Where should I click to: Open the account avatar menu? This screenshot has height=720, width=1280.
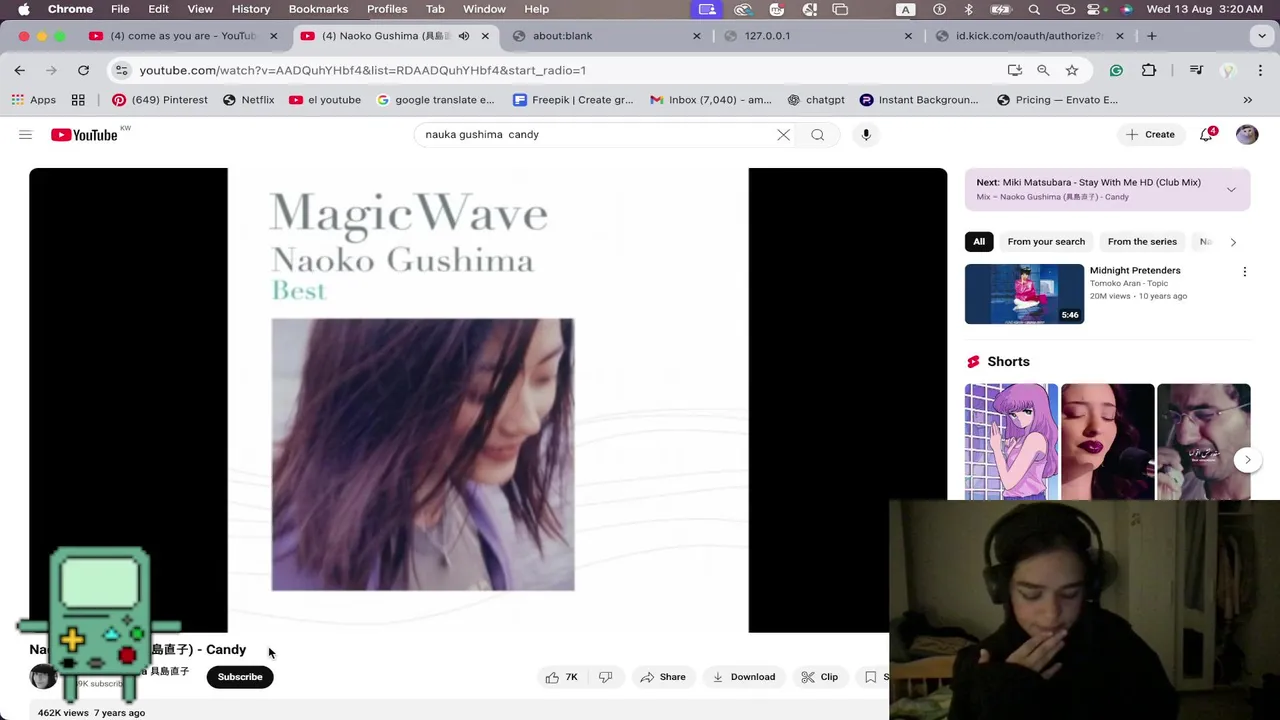(1247, 134)
